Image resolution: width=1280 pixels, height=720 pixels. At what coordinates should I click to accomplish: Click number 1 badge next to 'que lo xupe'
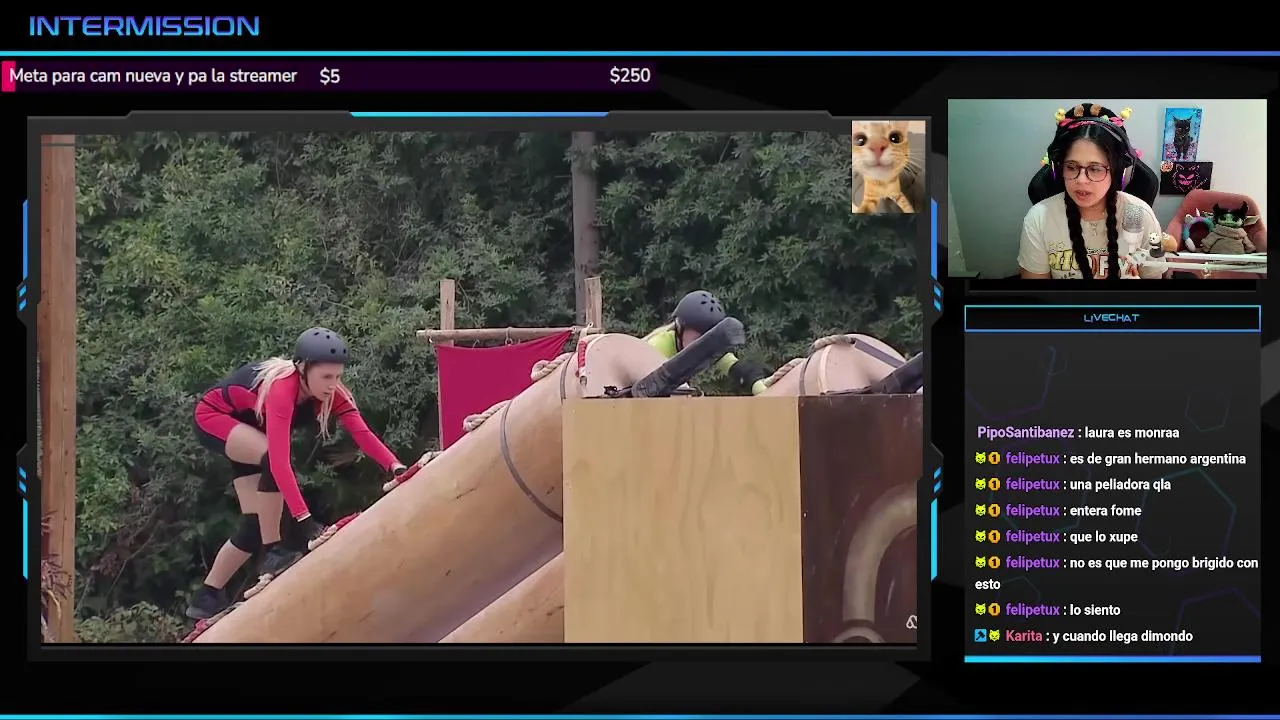point(994,537)
